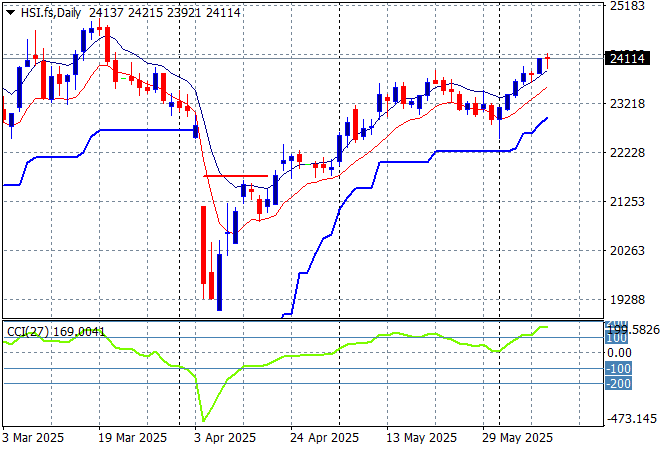Select the CCI(27) indicator label
This screenshot has width=660, height=450.
pos(27,332)
